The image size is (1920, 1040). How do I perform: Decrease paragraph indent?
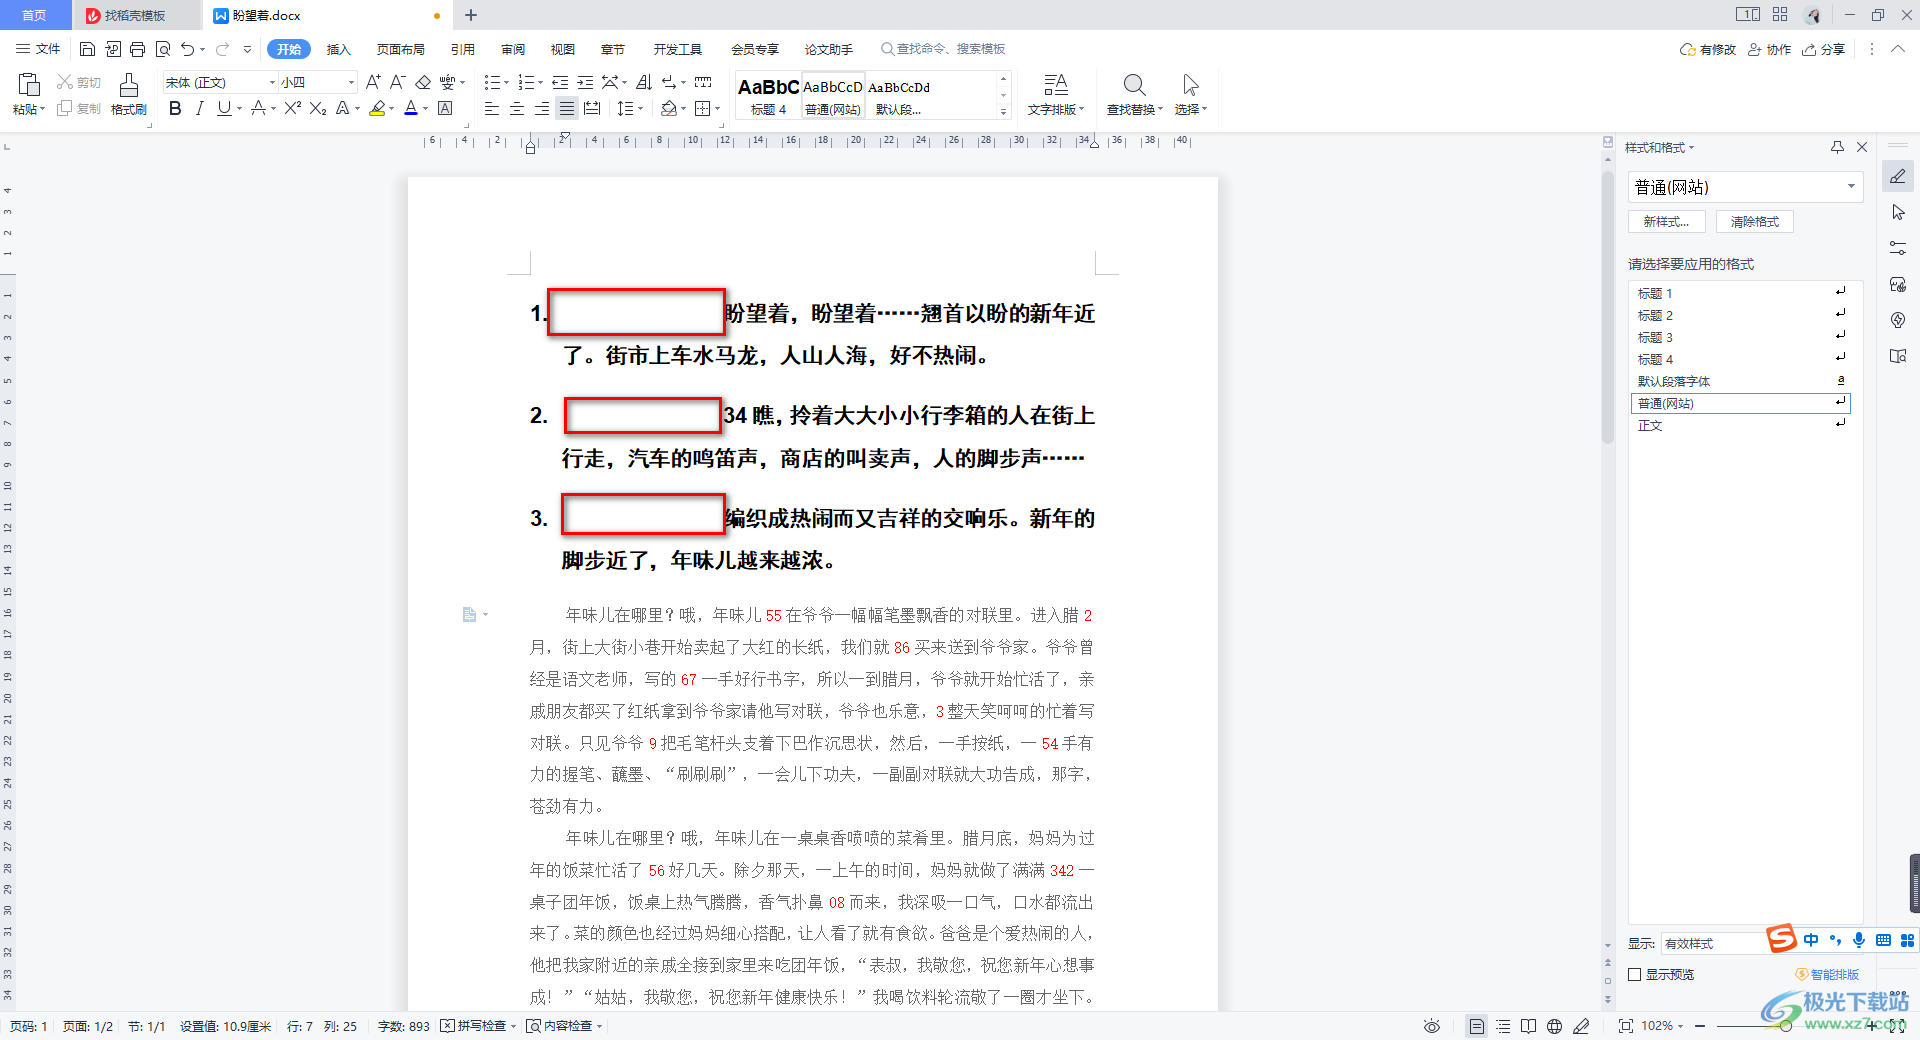pos(560,82)
